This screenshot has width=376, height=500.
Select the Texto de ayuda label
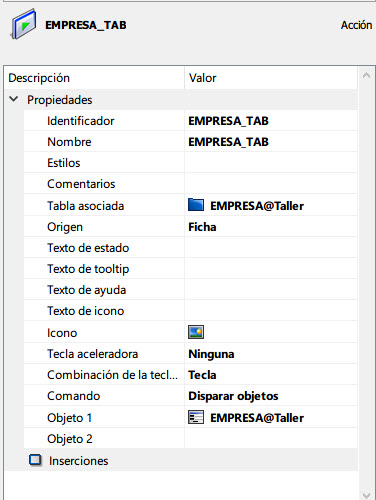coord(87,290)
